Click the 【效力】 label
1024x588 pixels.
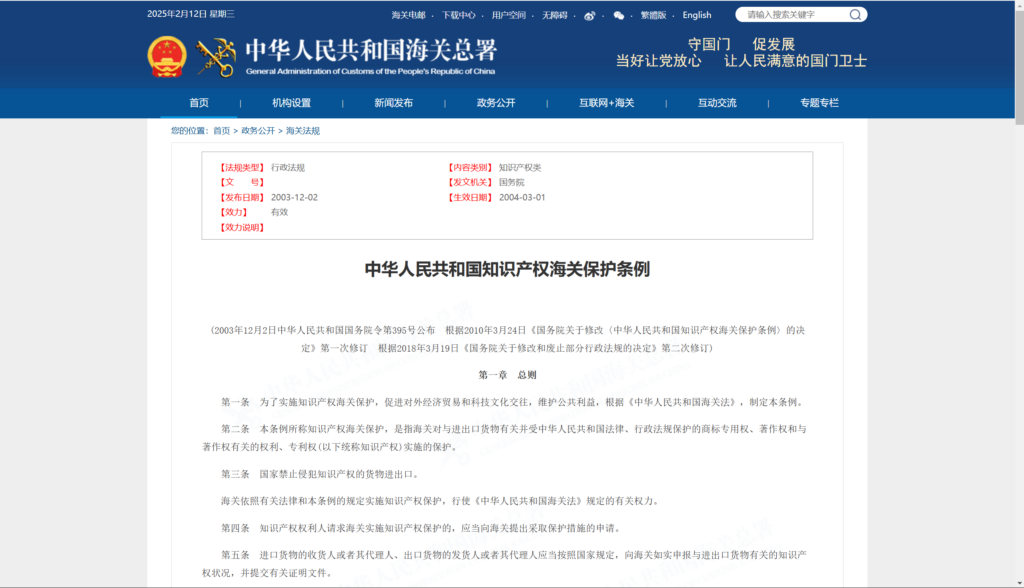233,212
